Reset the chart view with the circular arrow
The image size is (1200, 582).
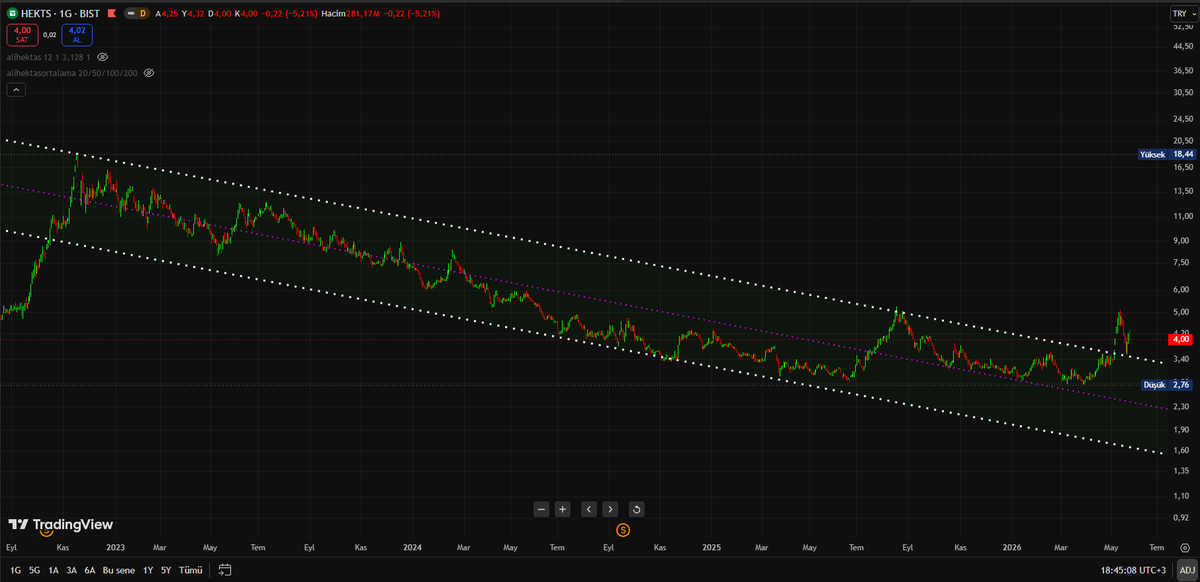[x=637, y=509]
